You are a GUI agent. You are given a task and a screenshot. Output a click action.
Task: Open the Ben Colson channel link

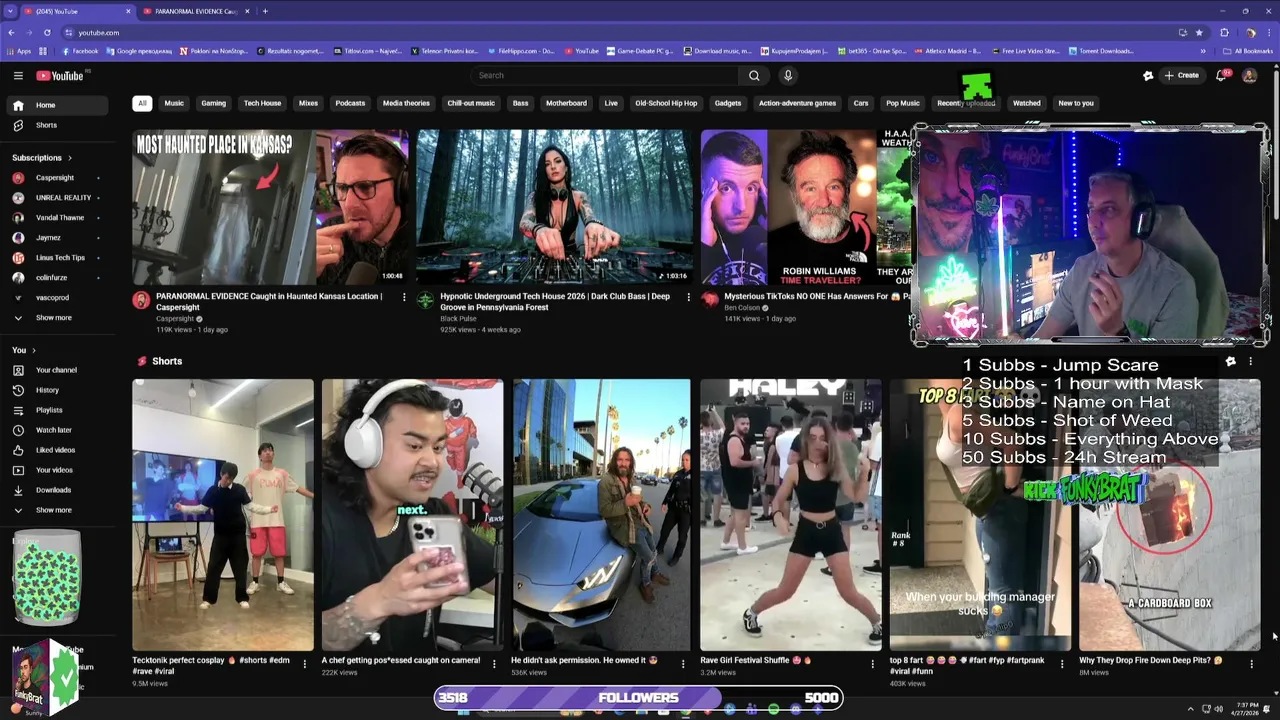[742, 308]
